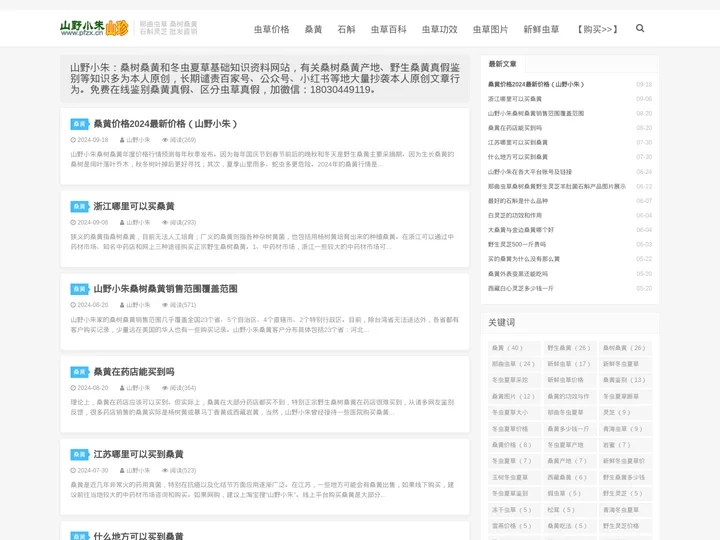Open sidebar link 白灵芝的功效和作用

point(515,215)
